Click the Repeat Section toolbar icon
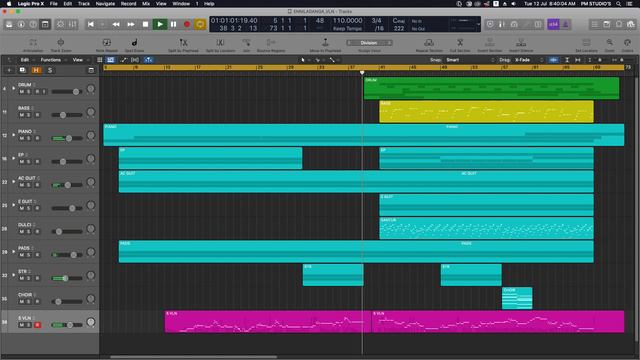 (429, 42)
